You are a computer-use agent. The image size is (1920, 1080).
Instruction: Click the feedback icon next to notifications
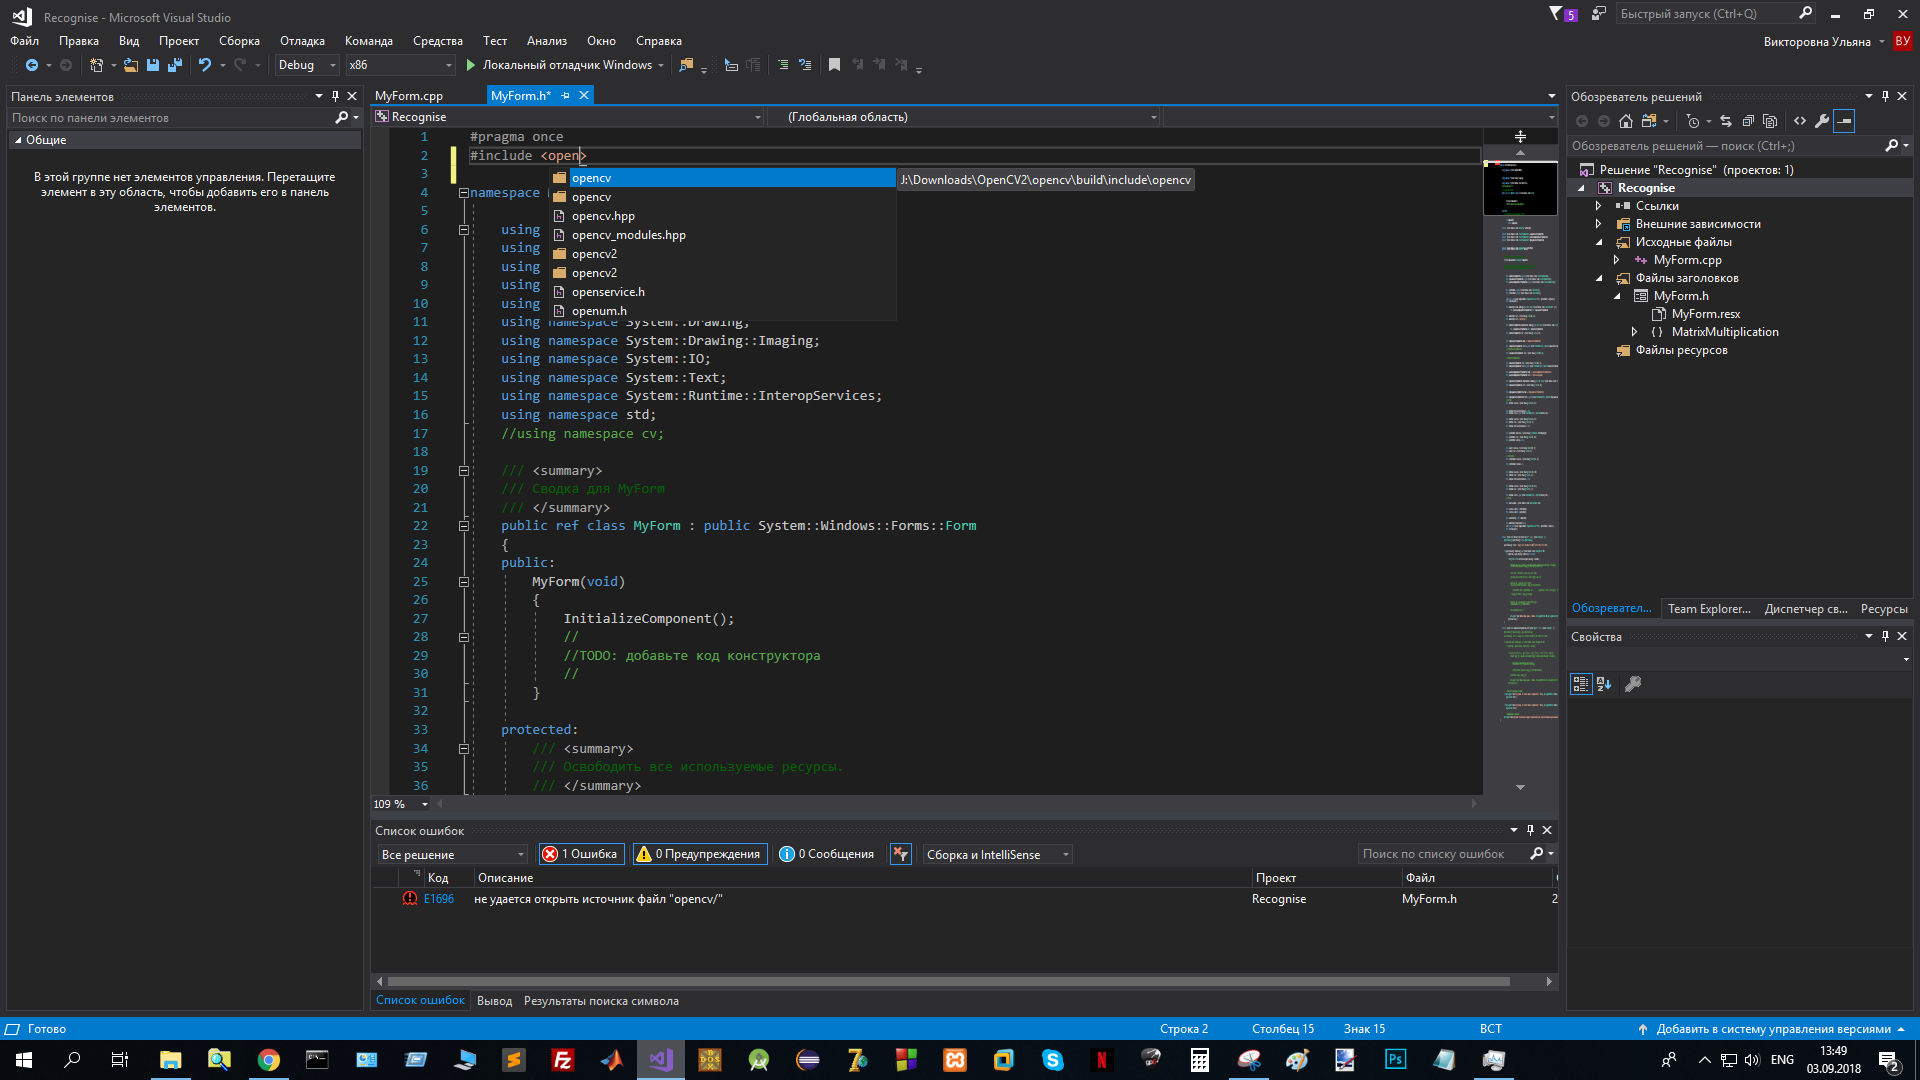point(1599,14)
